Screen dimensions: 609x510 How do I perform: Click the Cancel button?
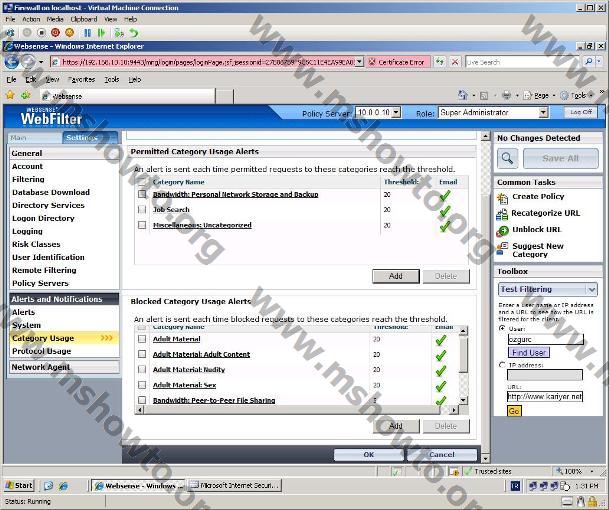click(x=442, y=454)
